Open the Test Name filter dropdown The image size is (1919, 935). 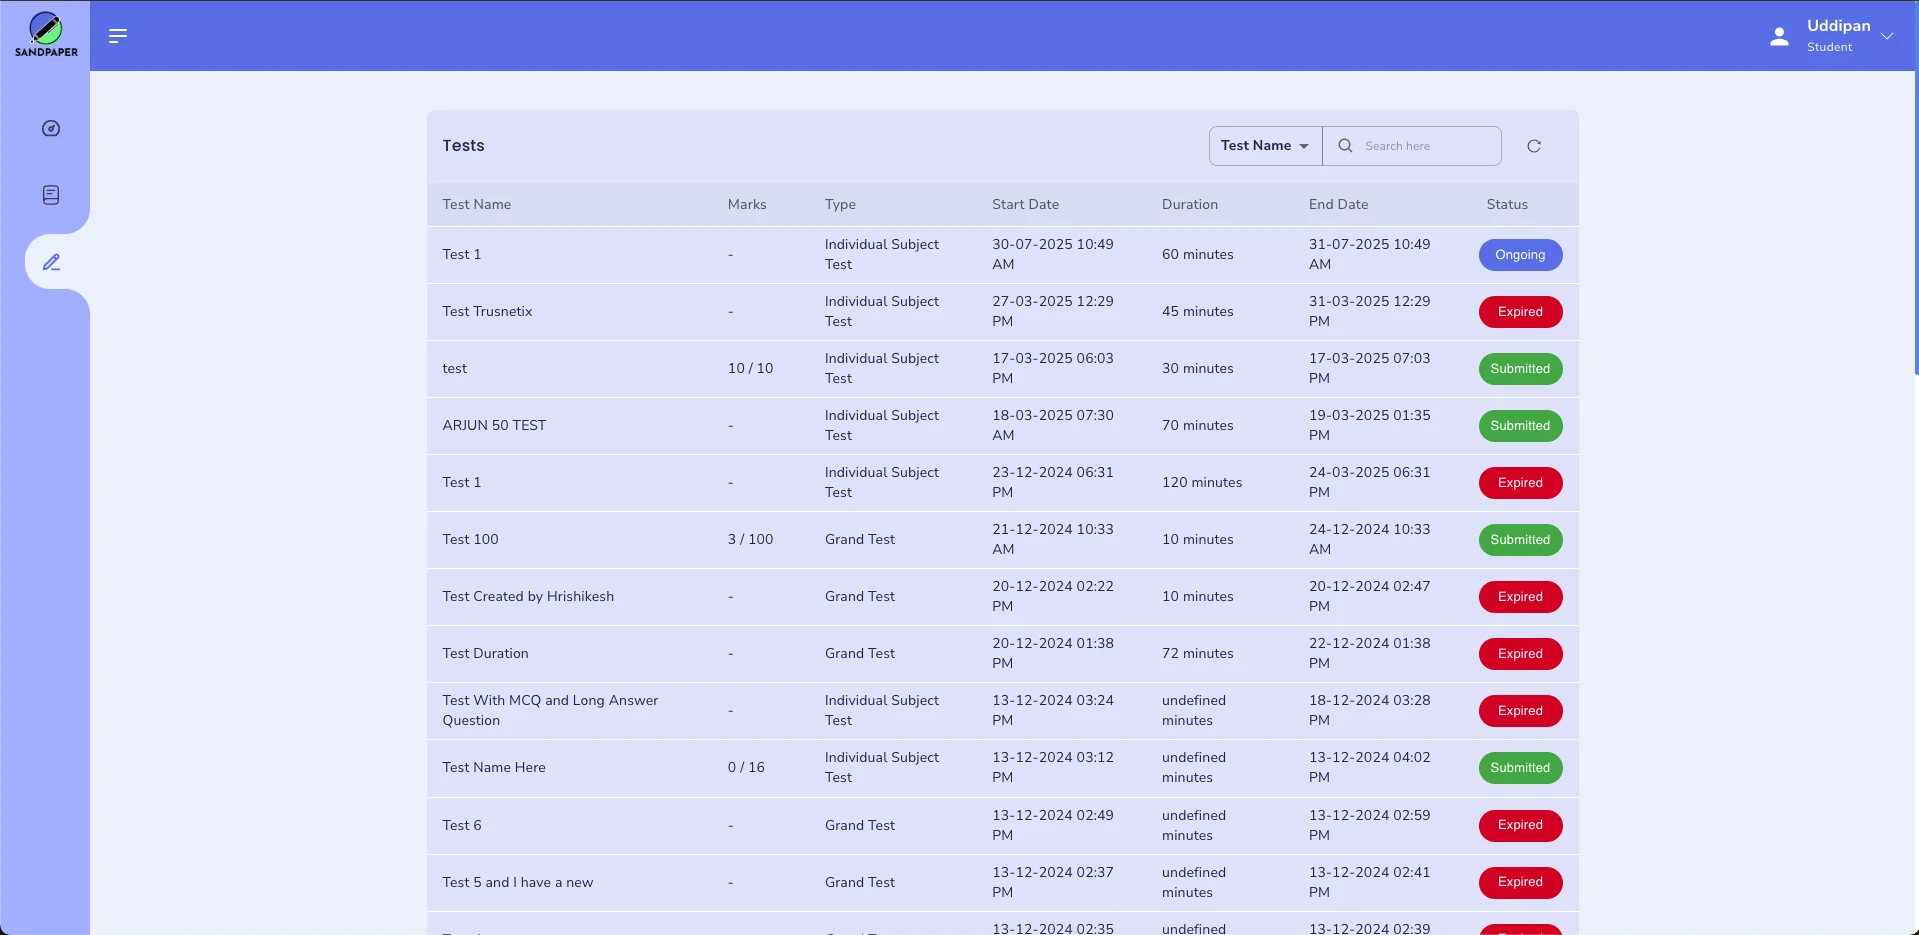(1265, 146)
